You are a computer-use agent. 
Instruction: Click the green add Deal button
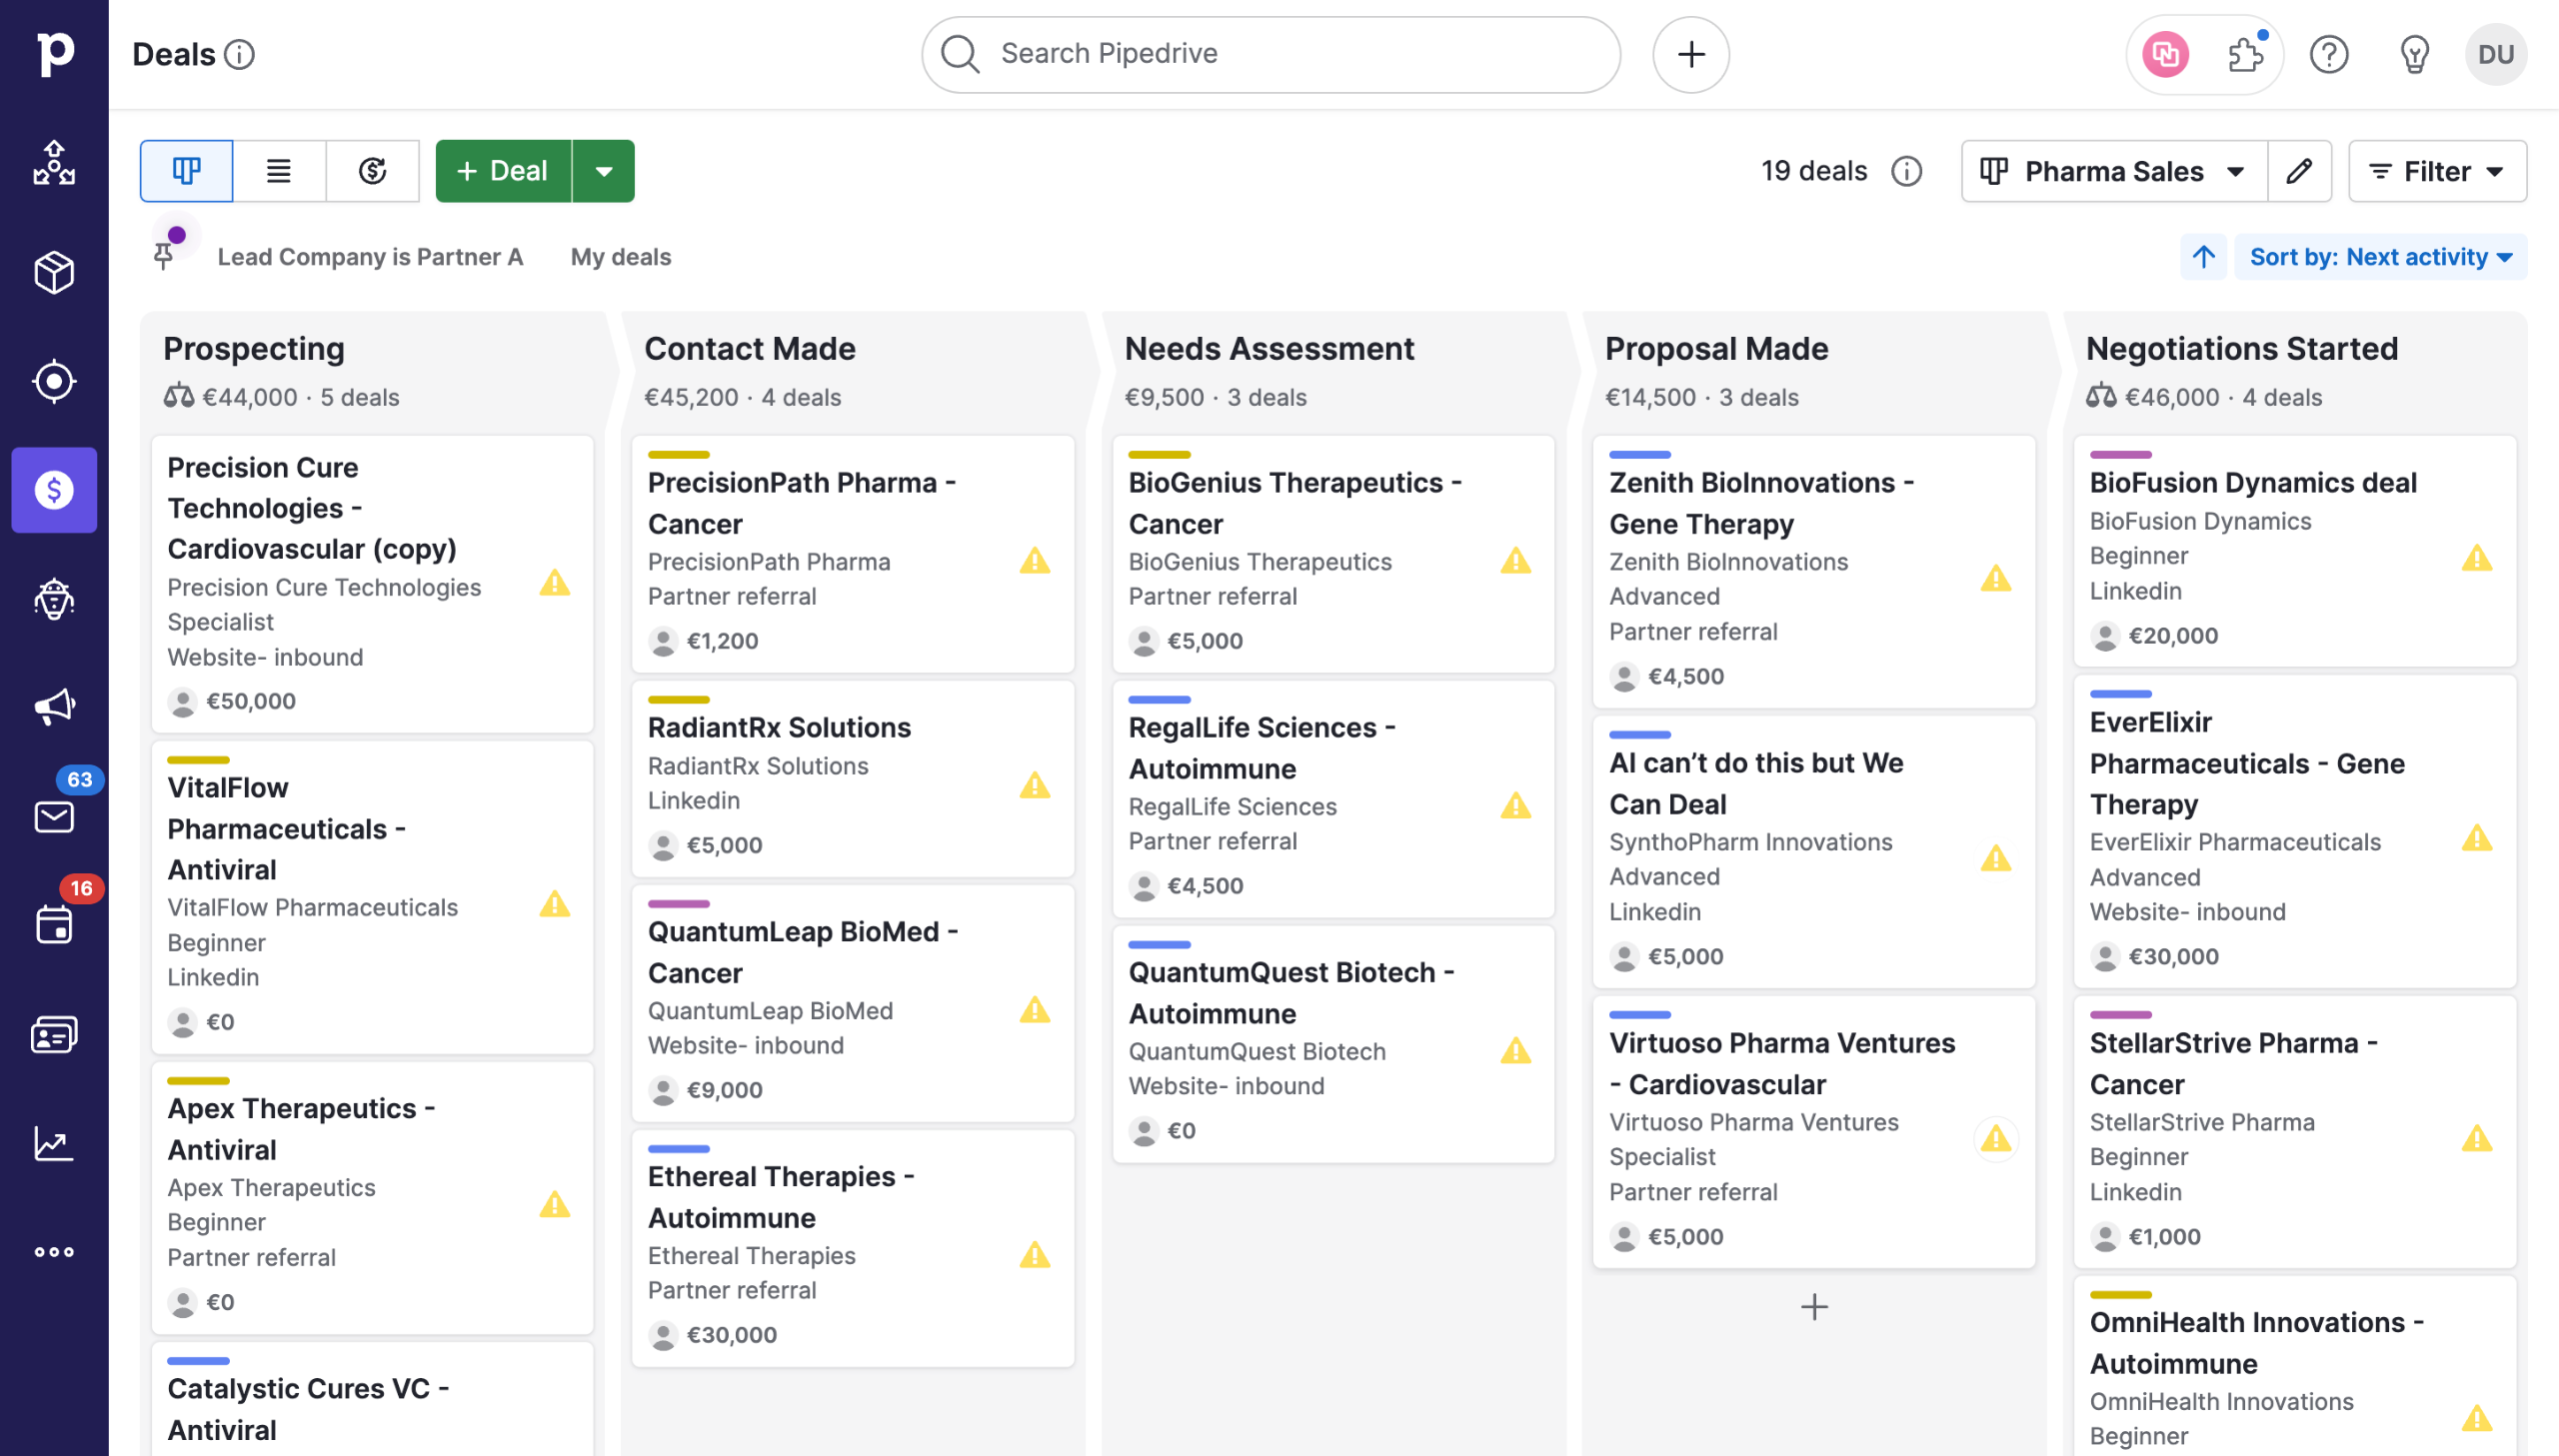tap(503, 171)
